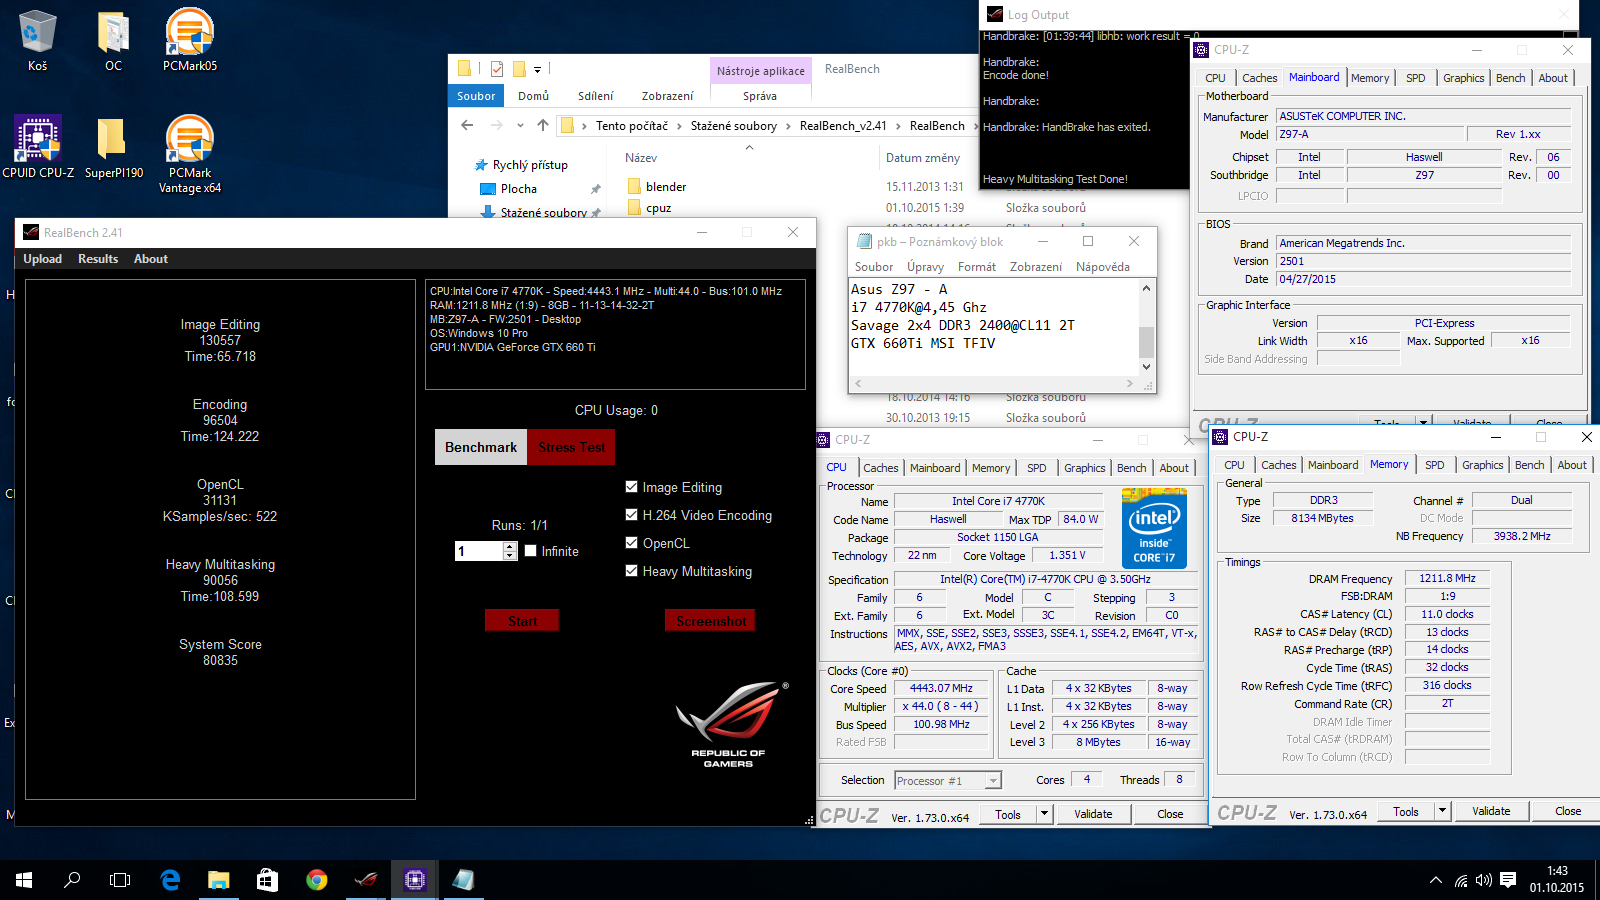Viewport: 1600px width, 900px height.
Task: Uncheck H.264 Video Encoding checkbox
Action: (631, 515)
